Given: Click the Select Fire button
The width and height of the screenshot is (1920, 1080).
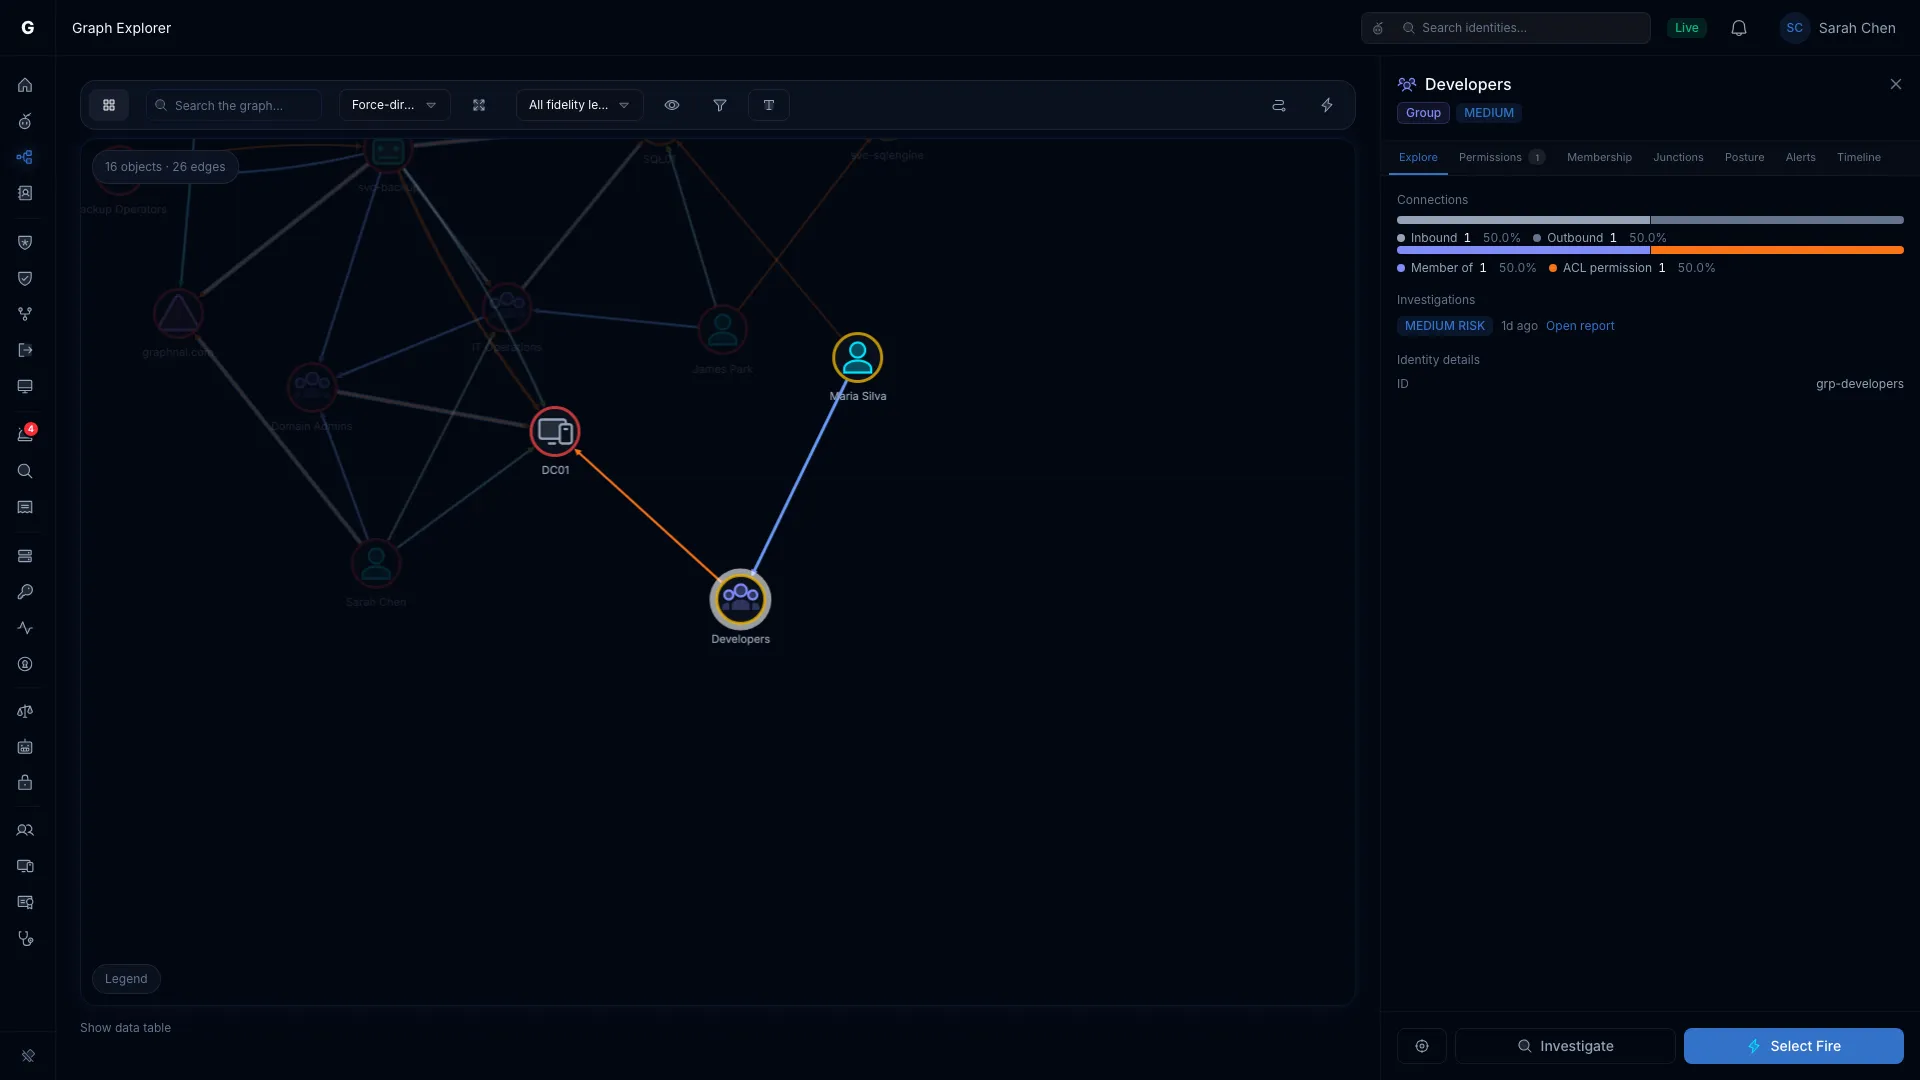Looking at the screenshot, I should (x=1793, y=1046).
